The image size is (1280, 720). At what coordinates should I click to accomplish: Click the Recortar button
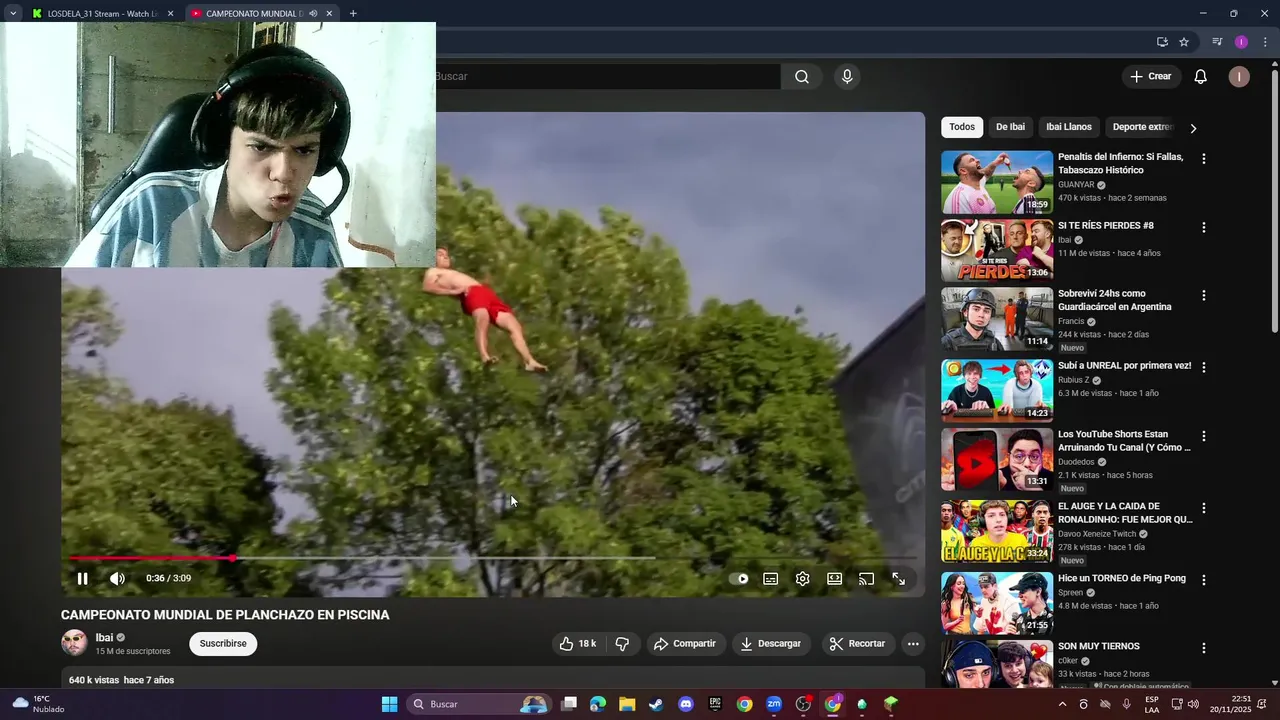(x=858, y=644)
